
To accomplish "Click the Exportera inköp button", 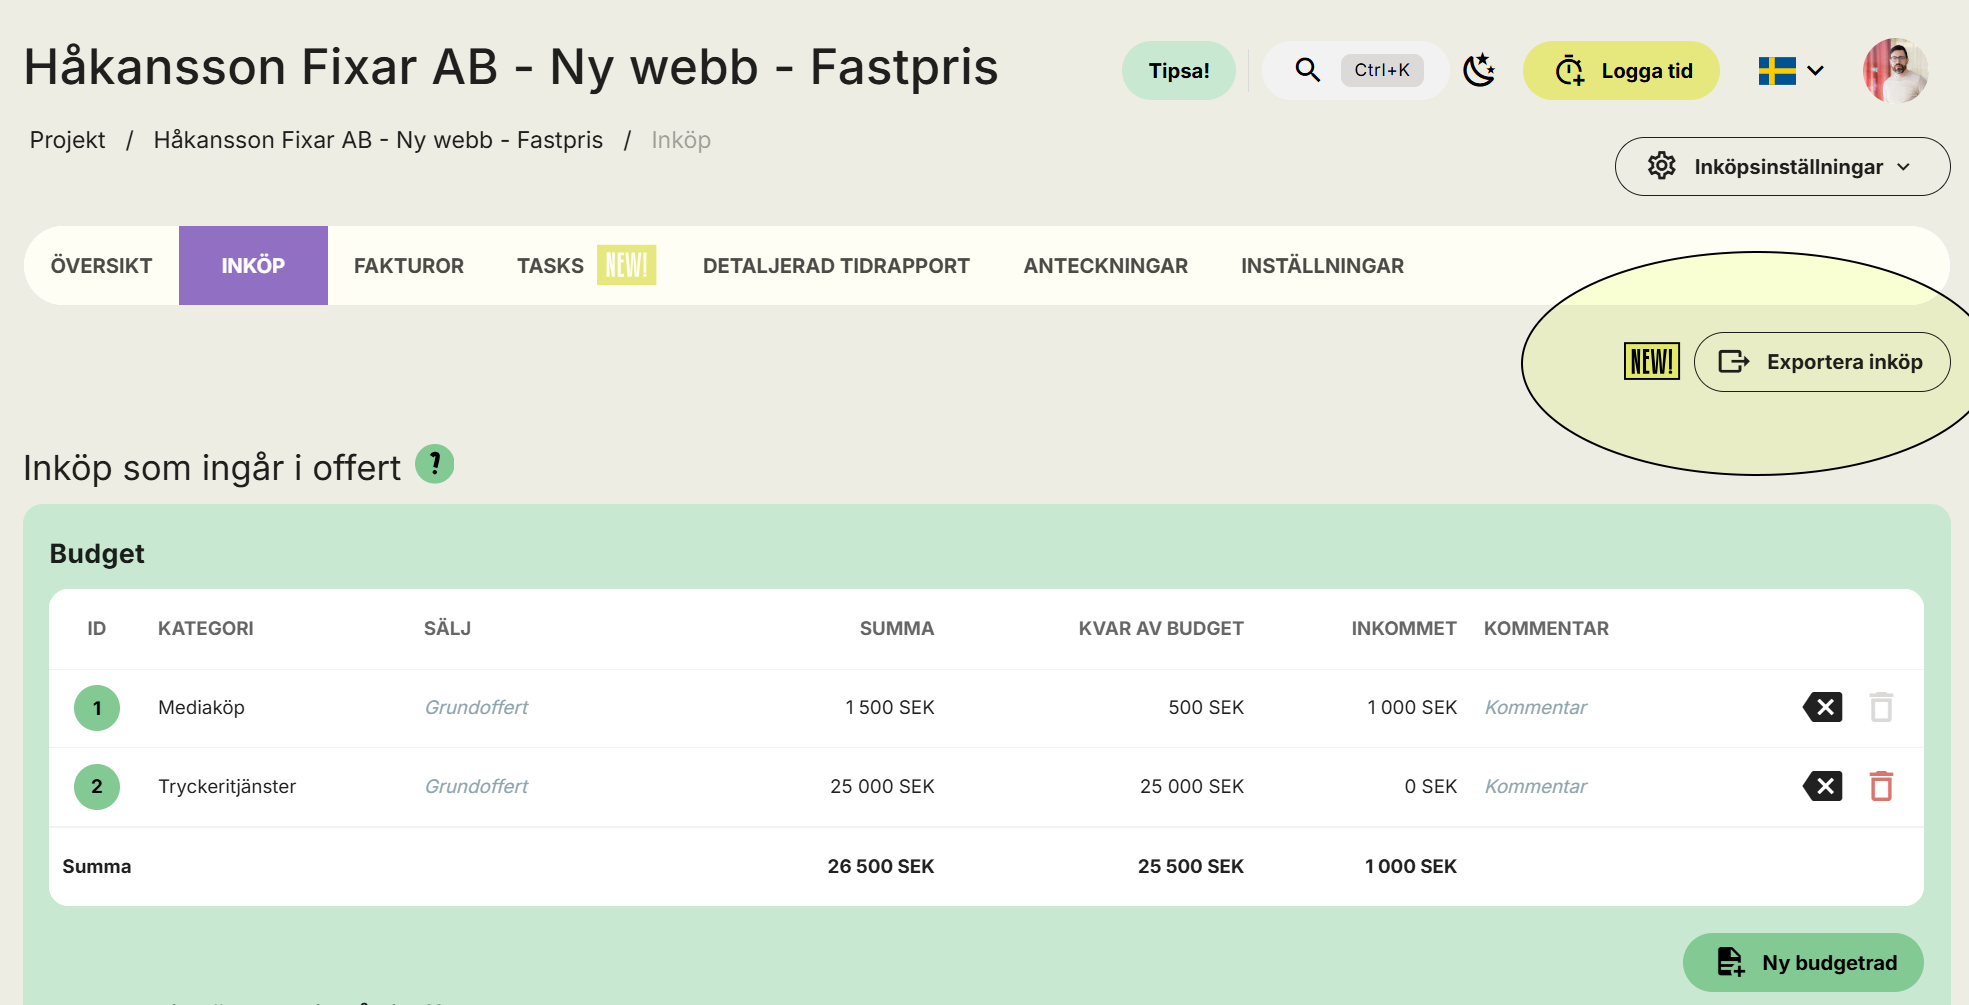I will click(1822, 362).
